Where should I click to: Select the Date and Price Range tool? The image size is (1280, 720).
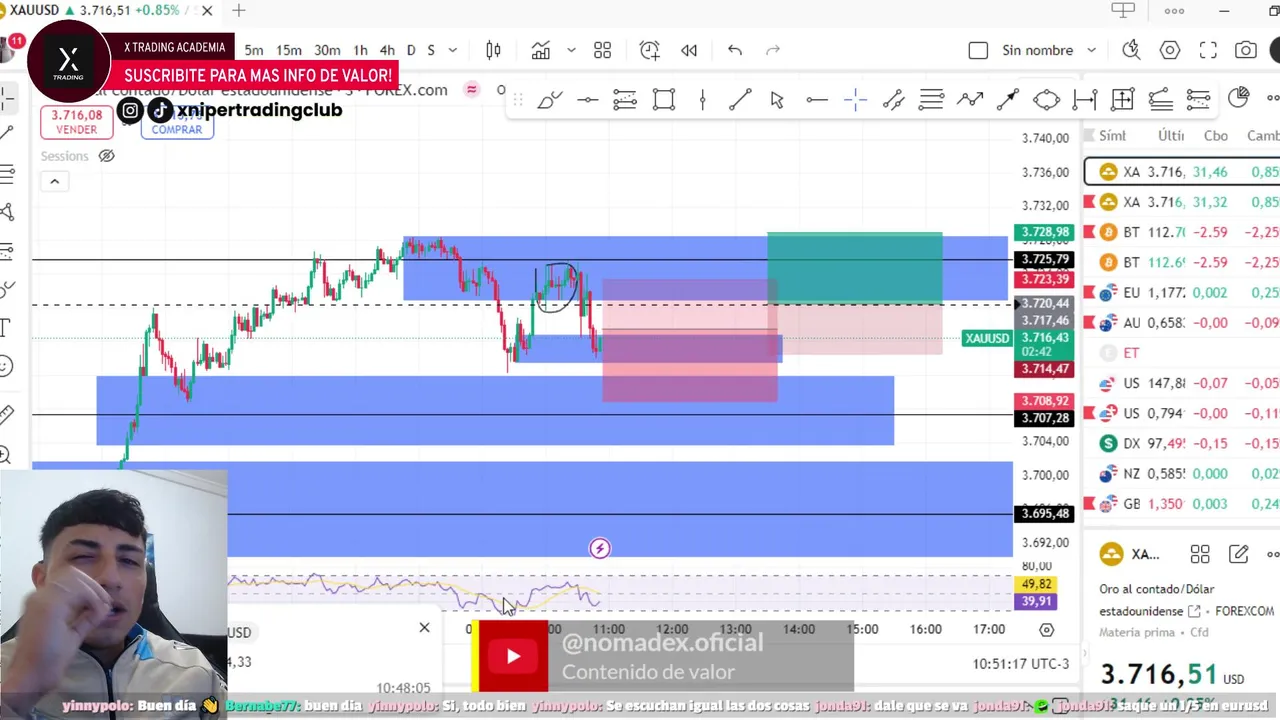(x=1122, y=99)
